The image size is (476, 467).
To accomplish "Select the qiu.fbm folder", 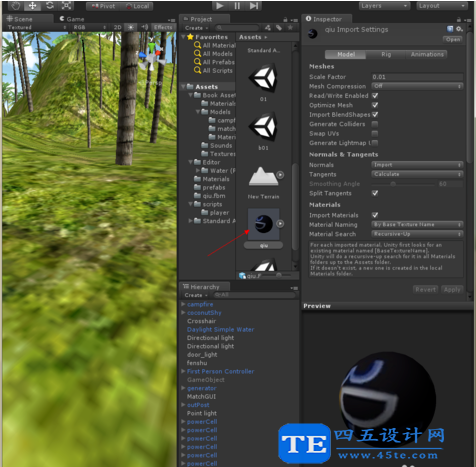I will click(x=210, y=196).
